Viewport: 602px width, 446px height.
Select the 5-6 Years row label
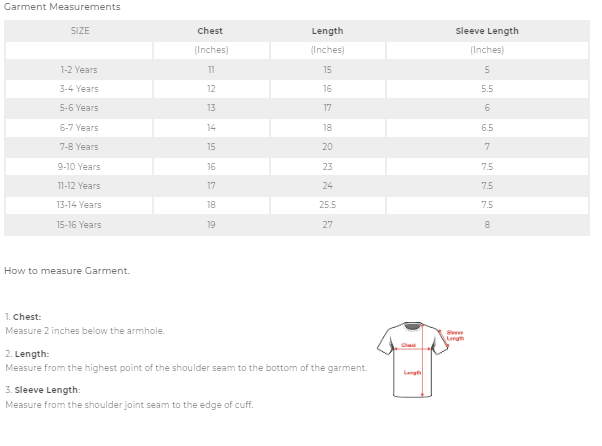pos(79,108)
